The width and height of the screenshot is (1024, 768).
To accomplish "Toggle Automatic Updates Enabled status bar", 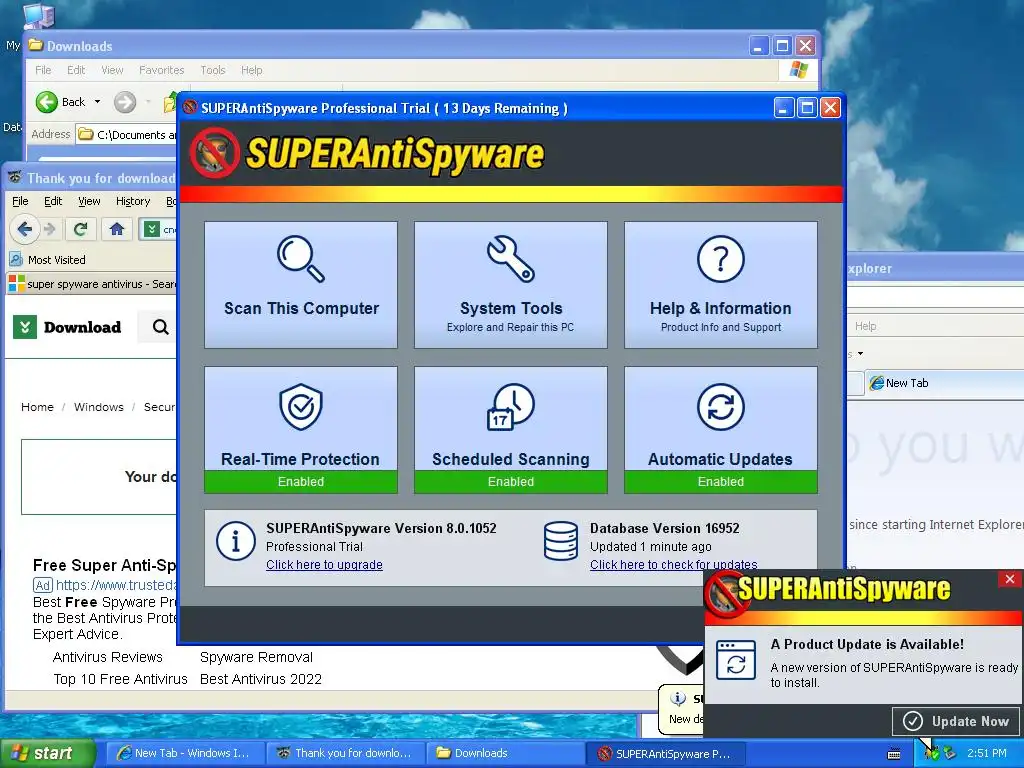I will [x=720, y=481].
